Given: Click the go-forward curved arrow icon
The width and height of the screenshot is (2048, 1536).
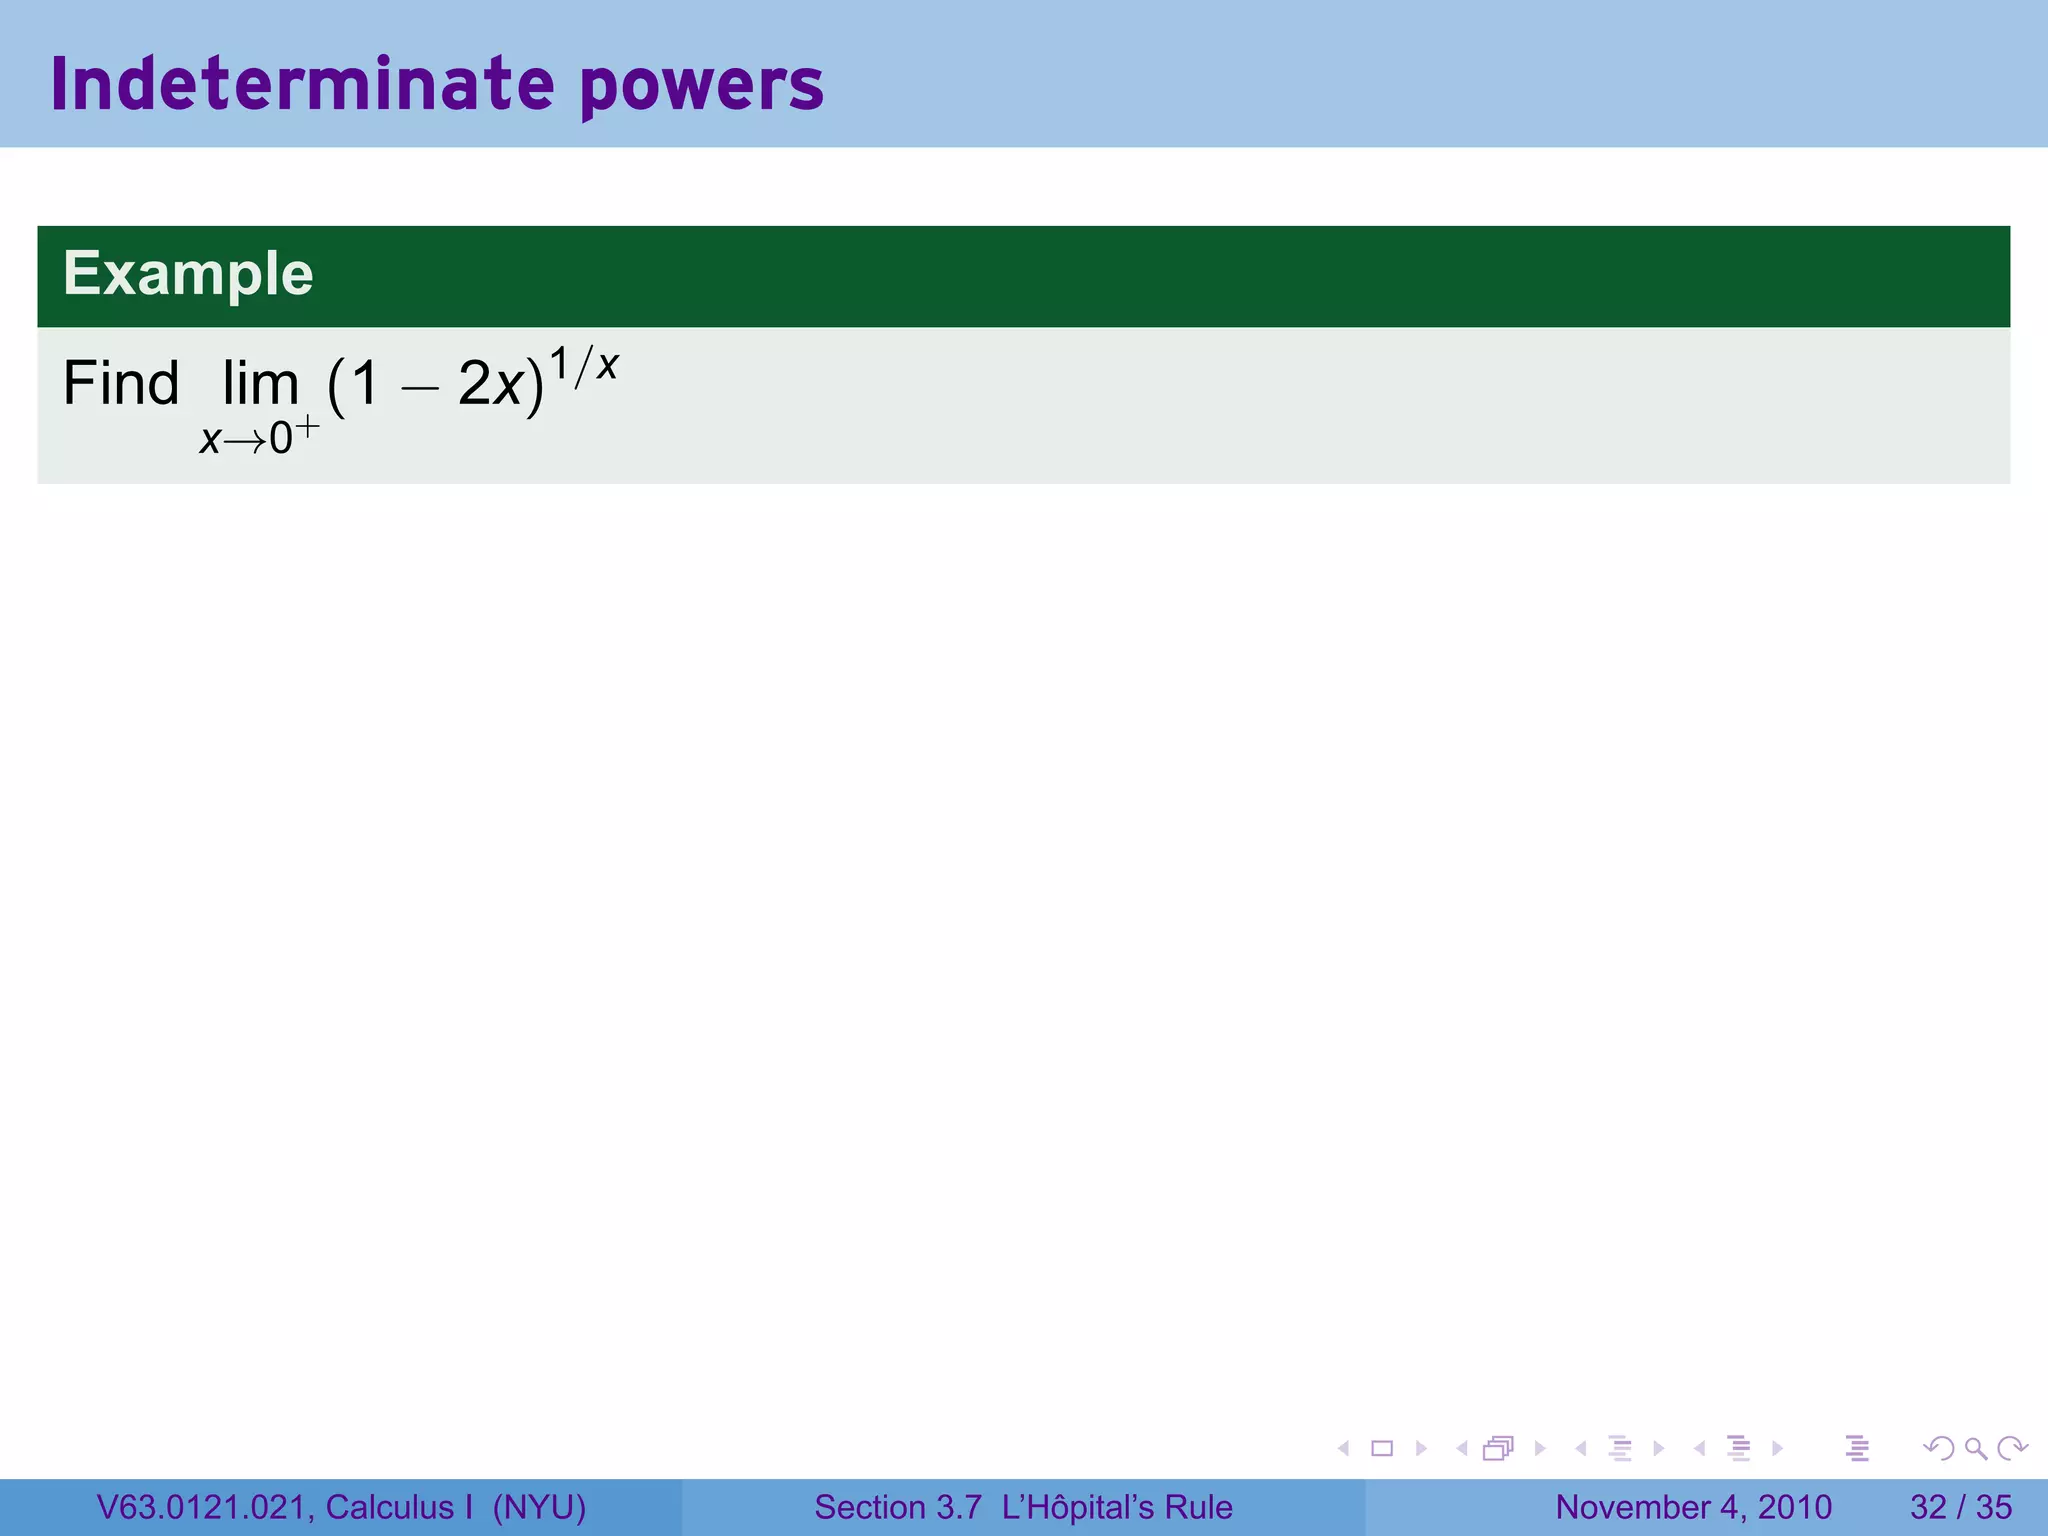Looking at the screenshot, I should (2012, 1448).
